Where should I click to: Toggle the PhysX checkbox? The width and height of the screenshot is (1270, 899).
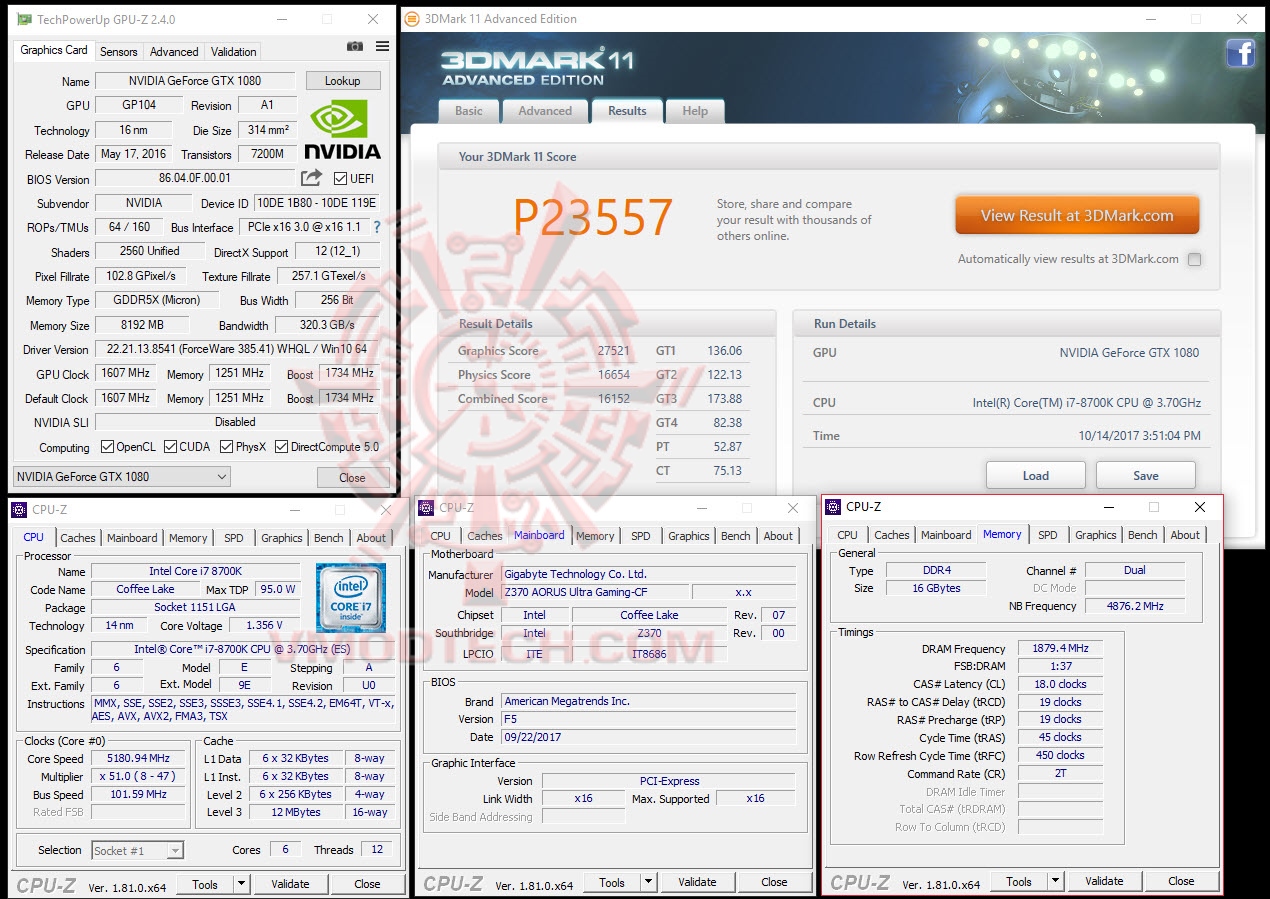pos(227,447)
